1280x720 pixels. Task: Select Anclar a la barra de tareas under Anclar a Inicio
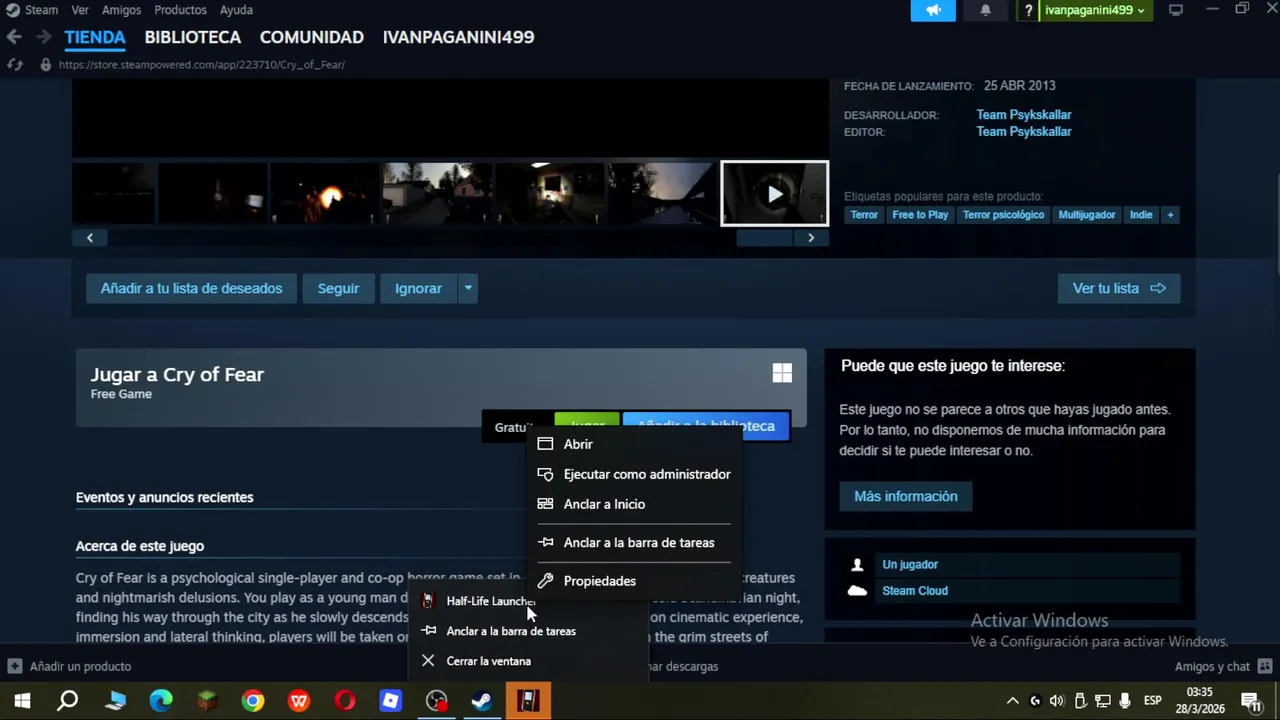pos(635,542)
